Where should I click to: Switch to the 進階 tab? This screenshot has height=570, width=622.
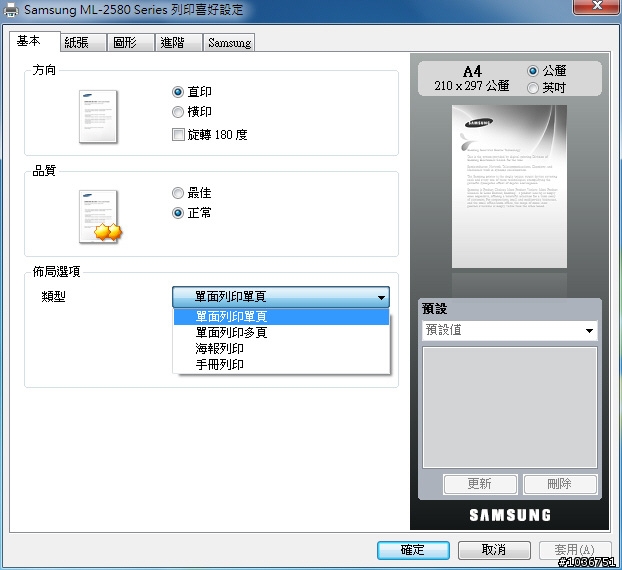pos(179,42)
